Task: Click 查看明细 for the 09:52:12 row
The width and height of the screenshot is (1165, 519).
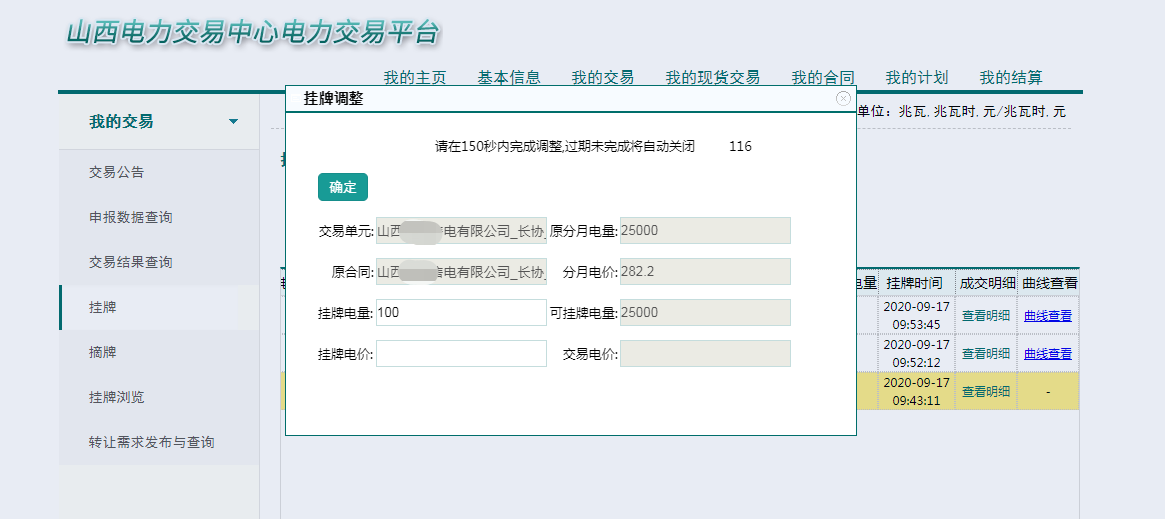Action: [986, 354]
